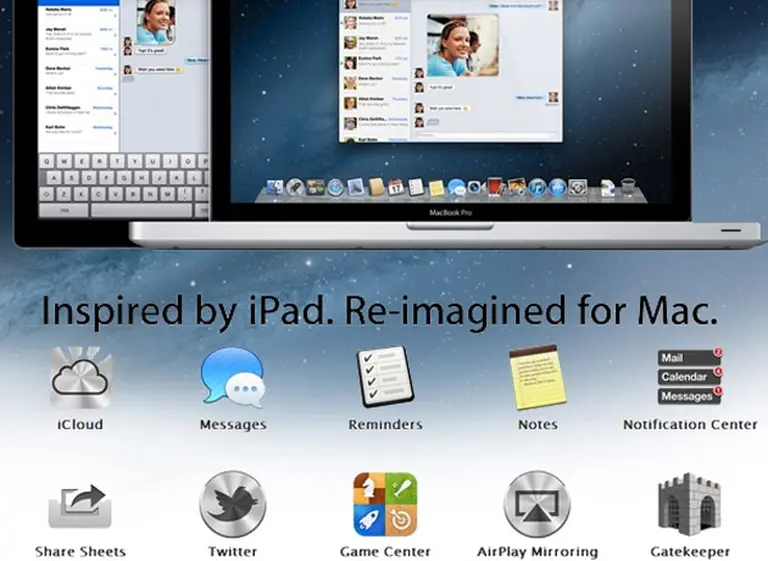Open iTunes music note in dock

[x=537, y=187]
